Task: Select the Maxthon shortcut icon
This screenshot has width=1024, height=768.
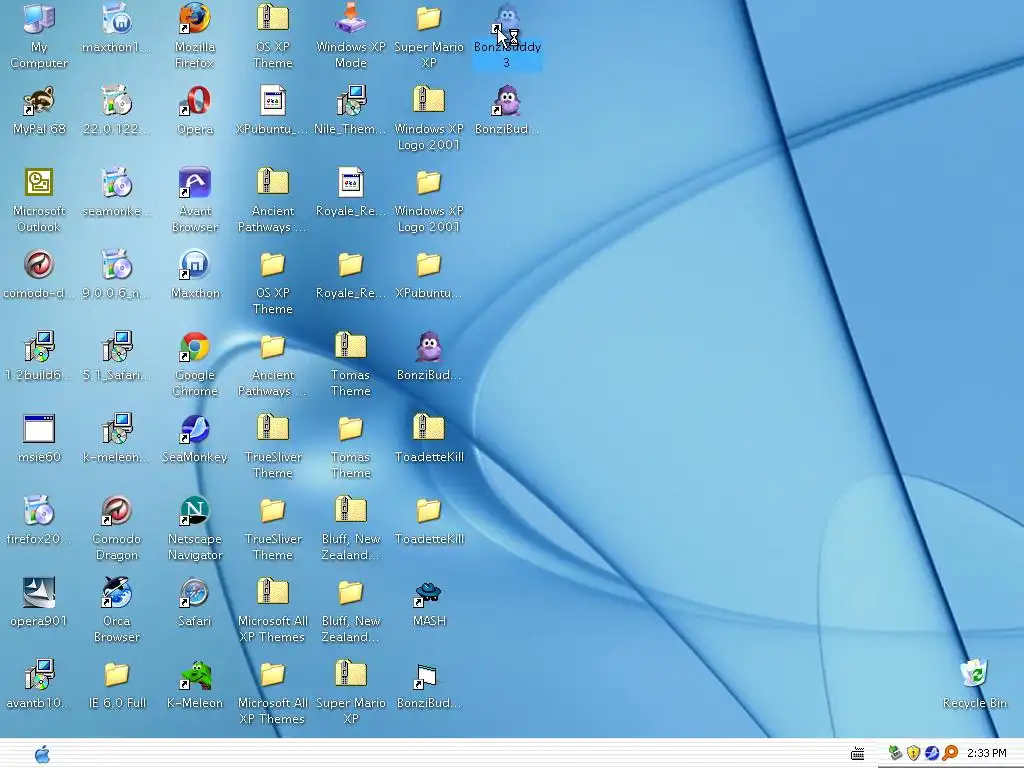Action: pyautogui.click(x=195, y=264)
